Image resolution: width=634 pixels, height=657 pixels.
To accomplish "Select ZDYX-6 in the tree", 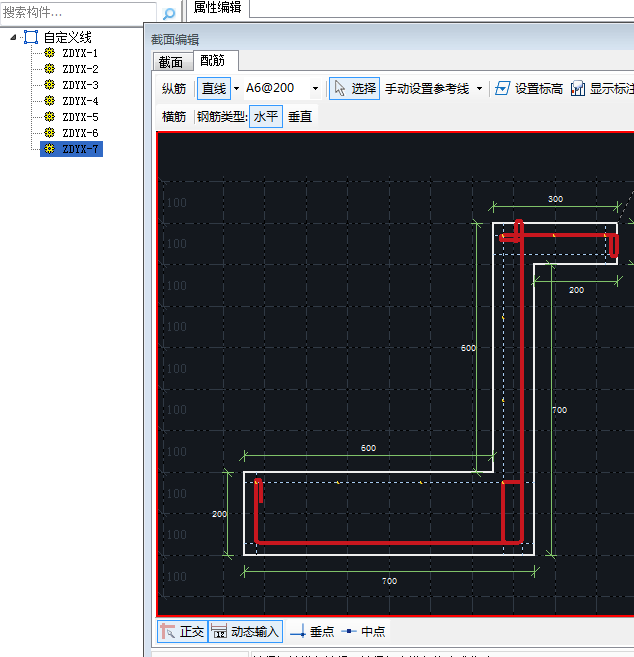I will (x=80, y=133).
